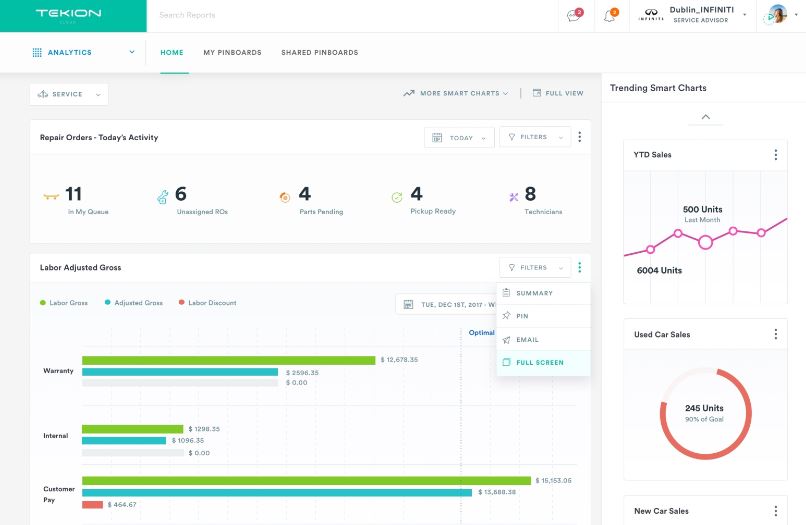The height and width of the screenshot is (525, 806).
Task: Toggle the Labor Discount legend series
Action: point(208,303)
